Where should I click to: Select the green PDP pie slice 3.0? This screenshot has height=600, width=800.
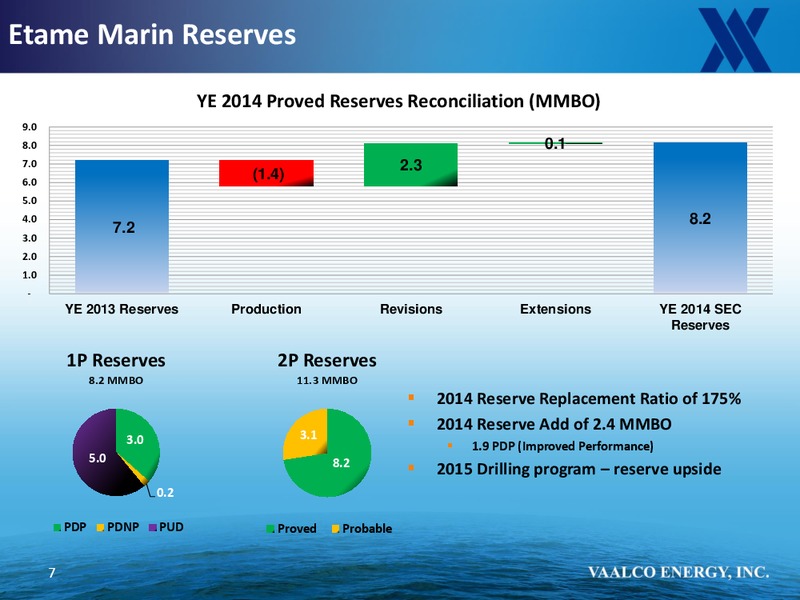(x=138, y=441)
